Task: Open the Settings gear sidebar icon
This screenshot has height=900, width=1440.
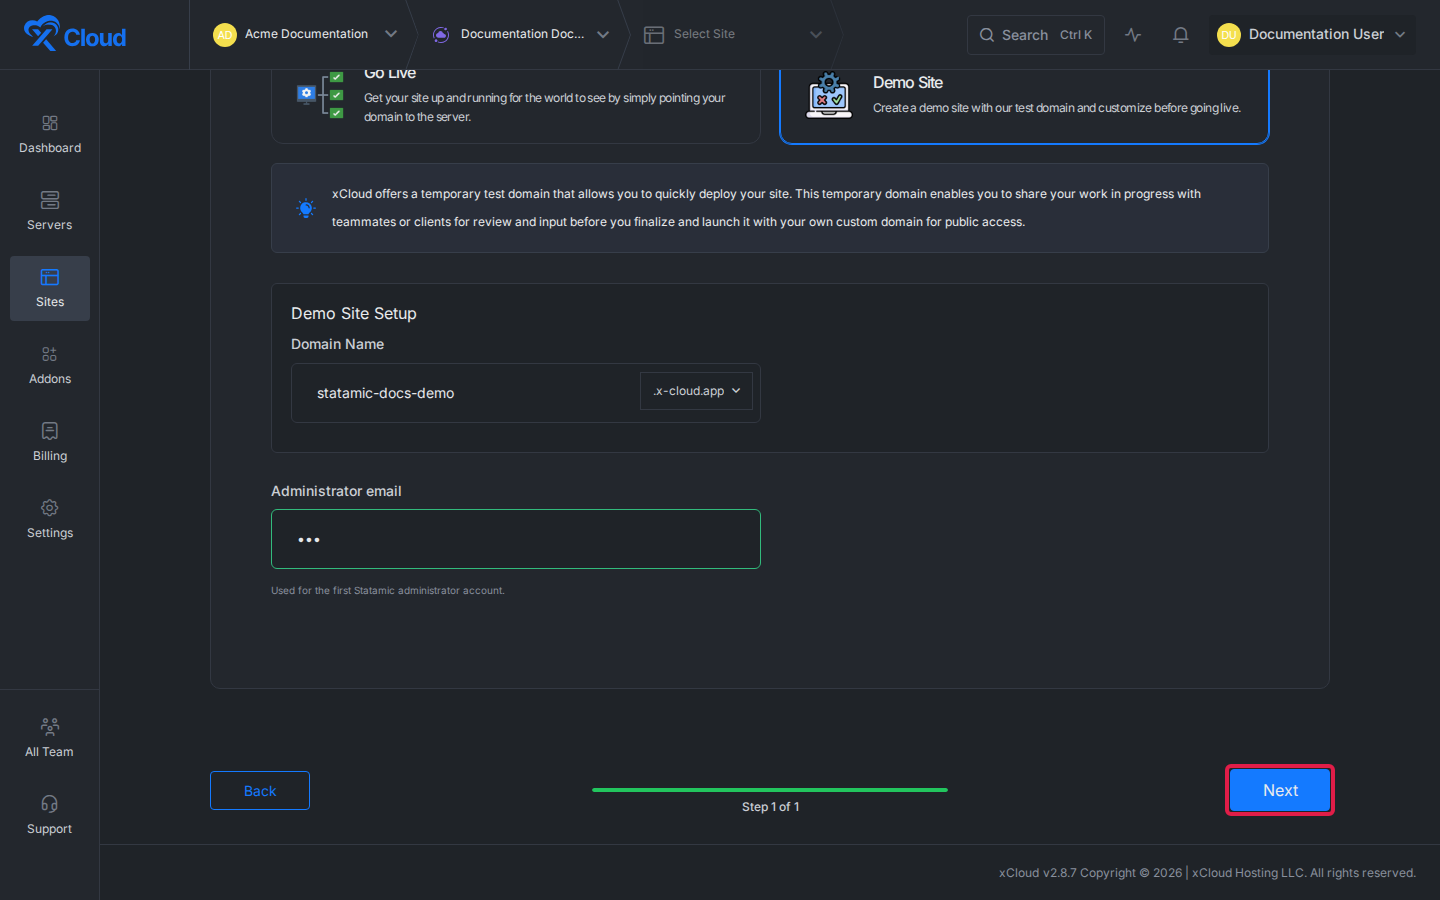Action: point(50,508)
